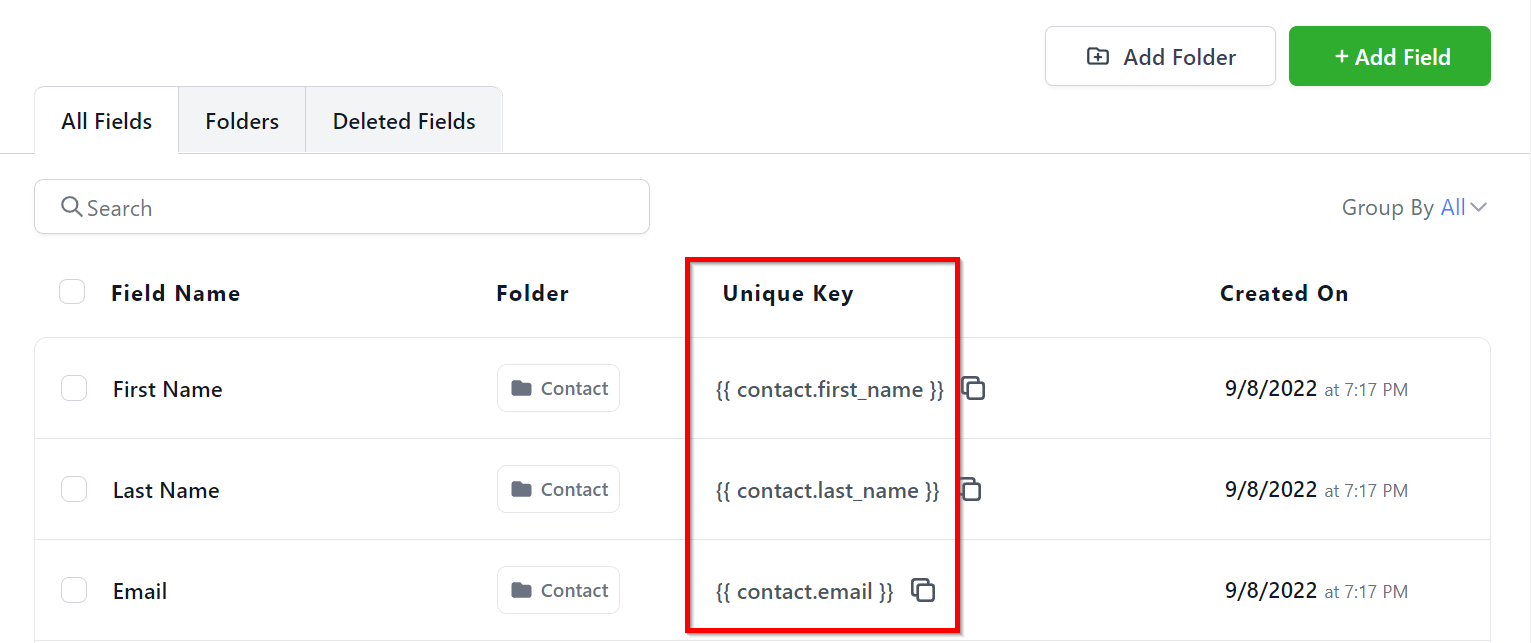1531x643 pixels.
Task: Open the Deleted Fields tab
Action: click(404, 121)
